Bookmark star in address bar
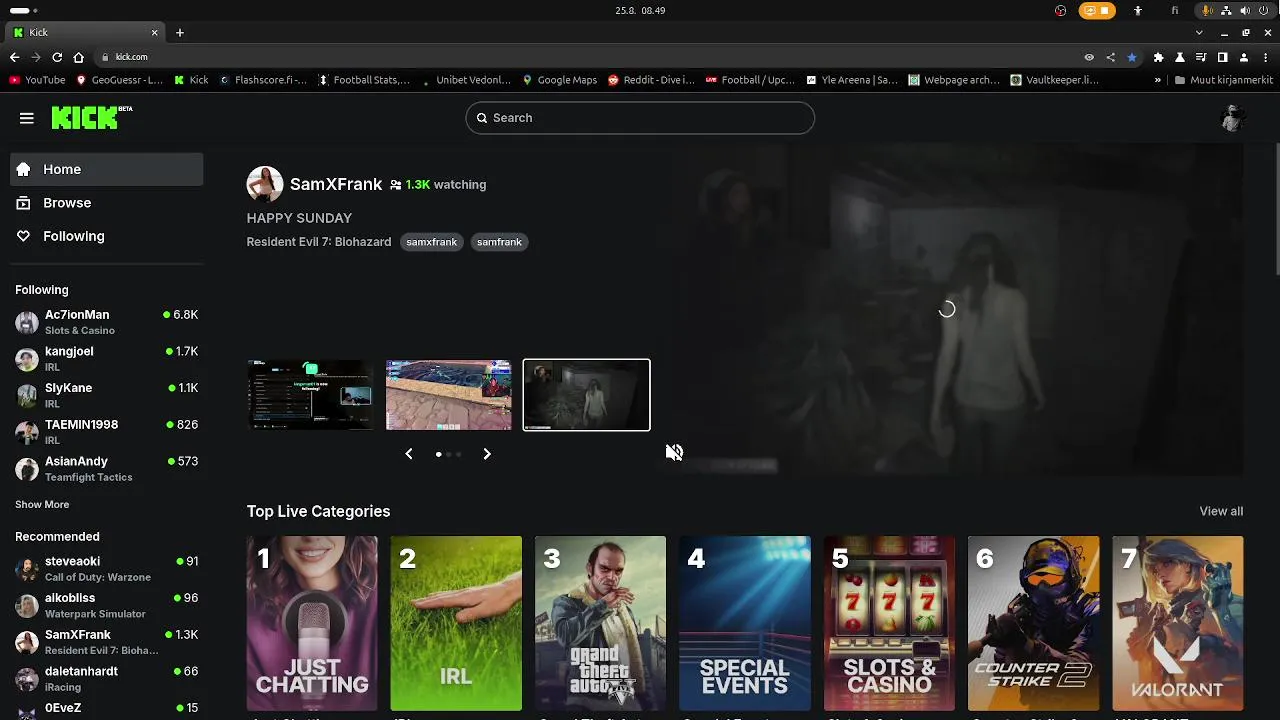This screenshot has width=1280, height=720. [x=1132, y=57]
